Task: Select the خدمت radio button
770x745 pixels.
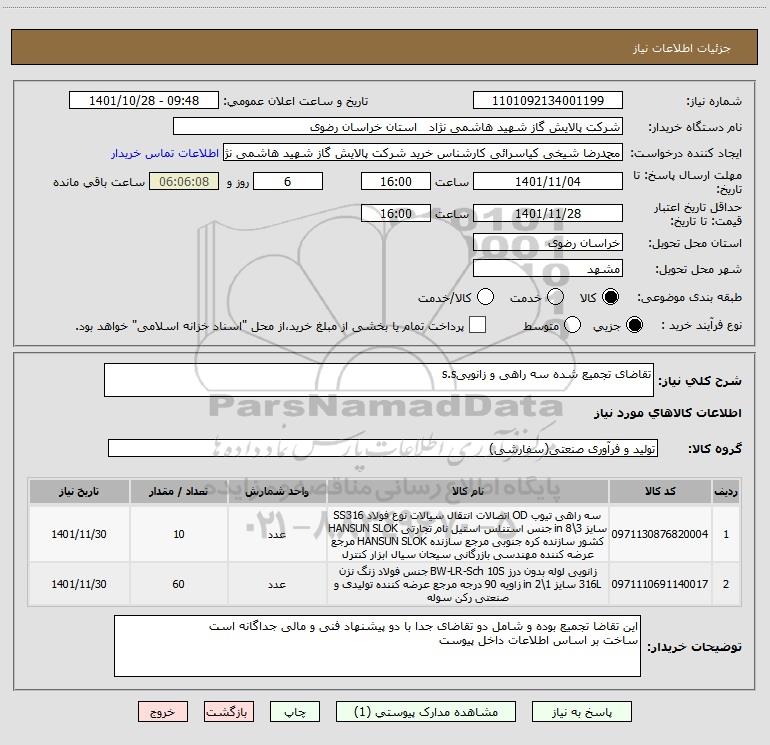Action: [555, 297]
